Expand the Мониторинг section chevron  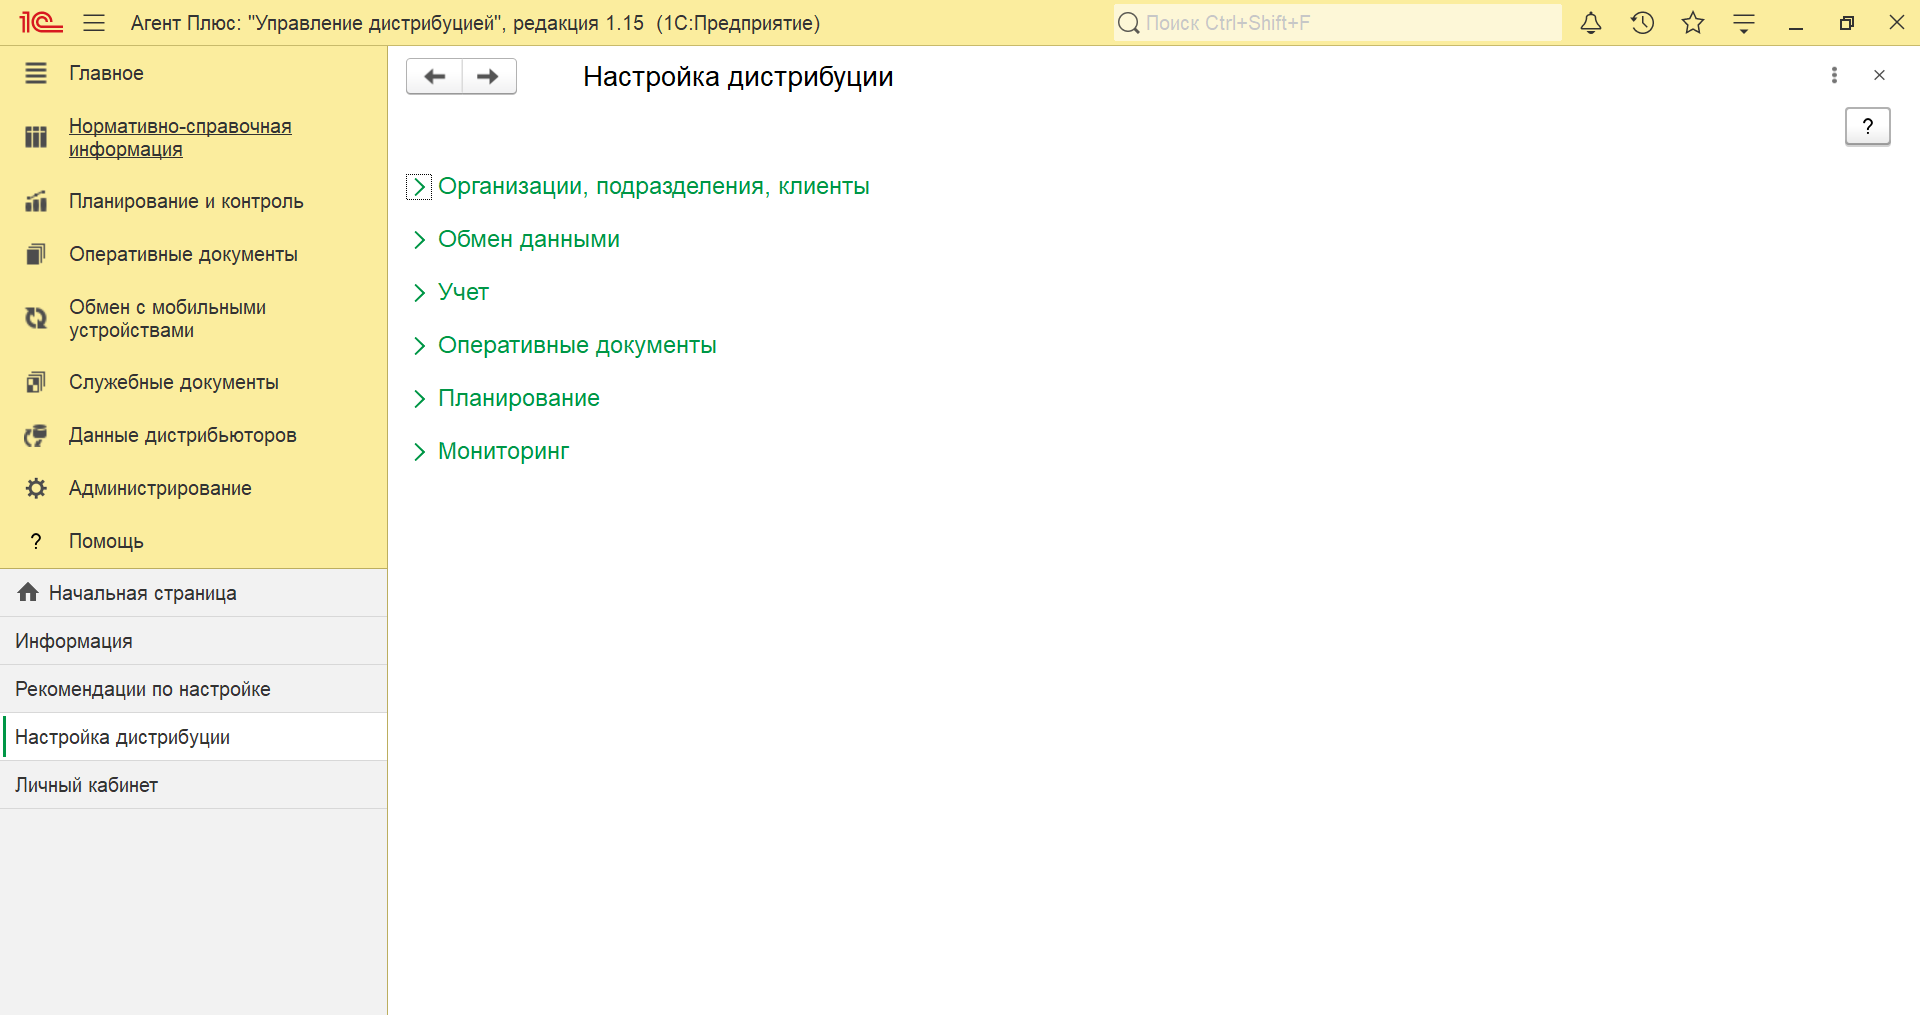pyautogui.click(x=419, y=452)
